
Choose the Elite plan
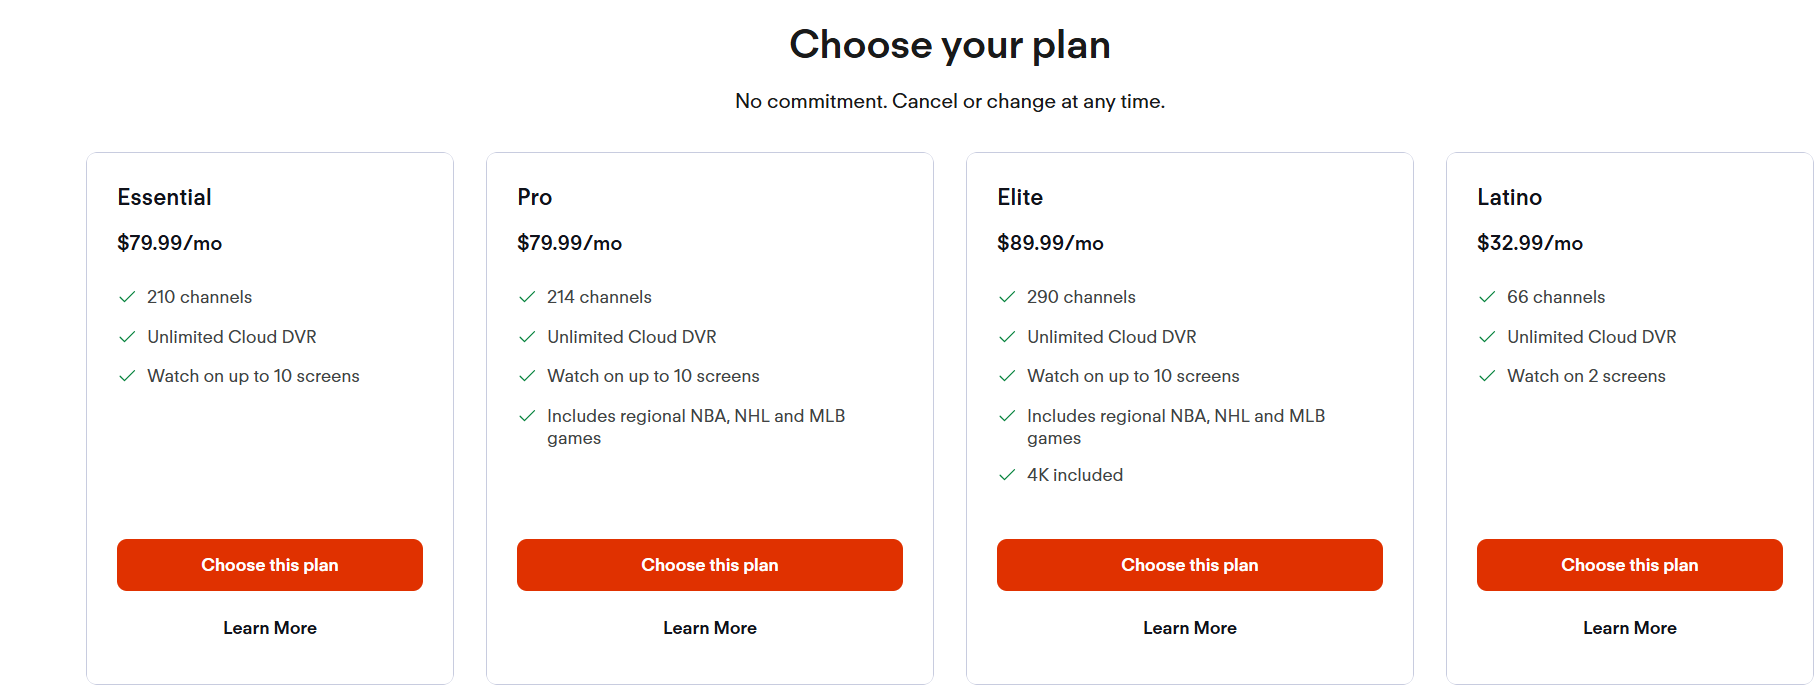(x=1190, y=565)
